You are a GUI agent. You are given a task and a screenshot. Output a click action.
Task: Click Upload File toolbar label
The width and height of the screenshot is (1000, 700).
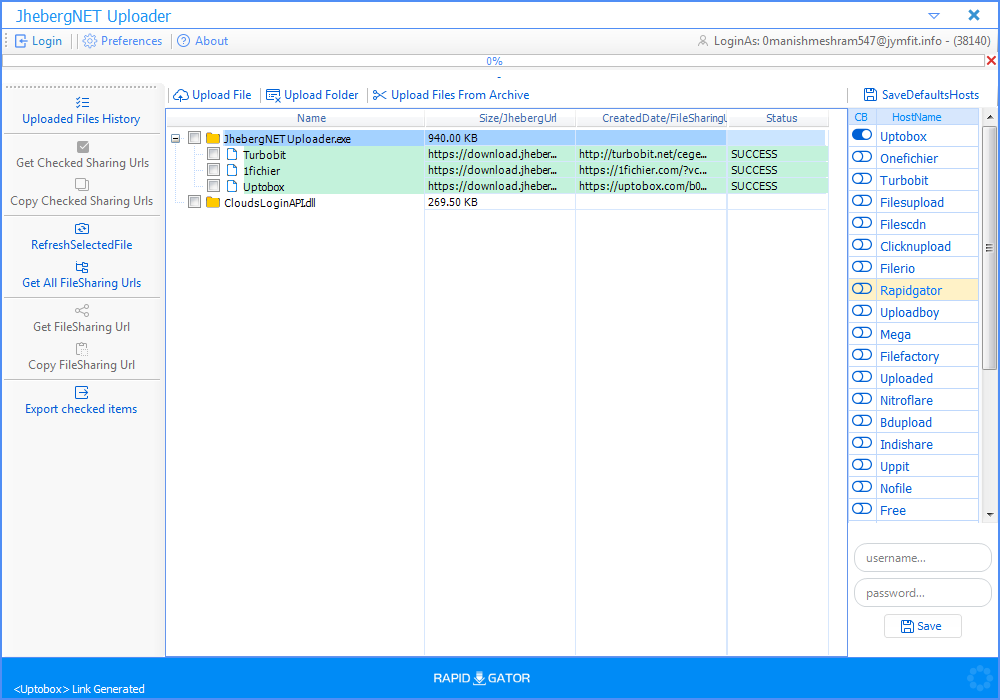pyautogui.click(x=222, y=95)
